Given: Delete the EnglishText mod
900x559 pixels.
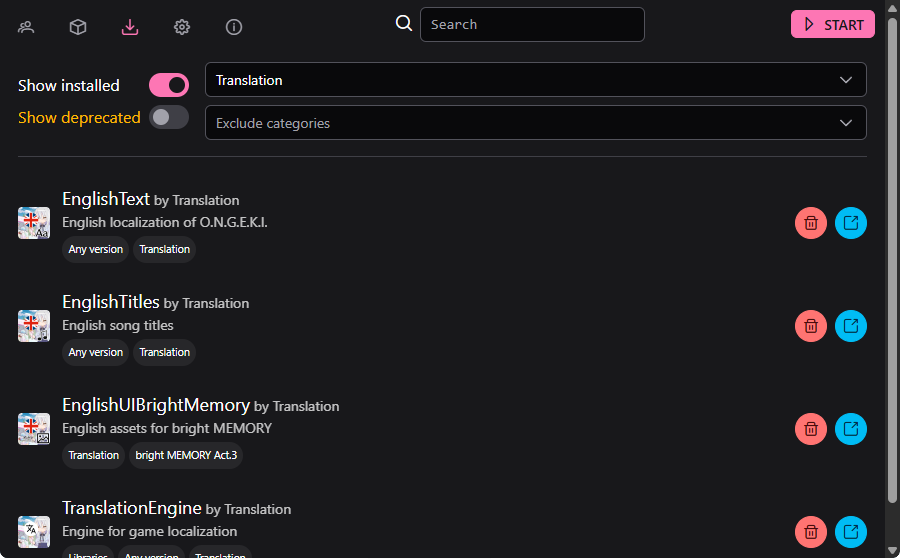Looking at the screenshot, I should coord(811,223).
